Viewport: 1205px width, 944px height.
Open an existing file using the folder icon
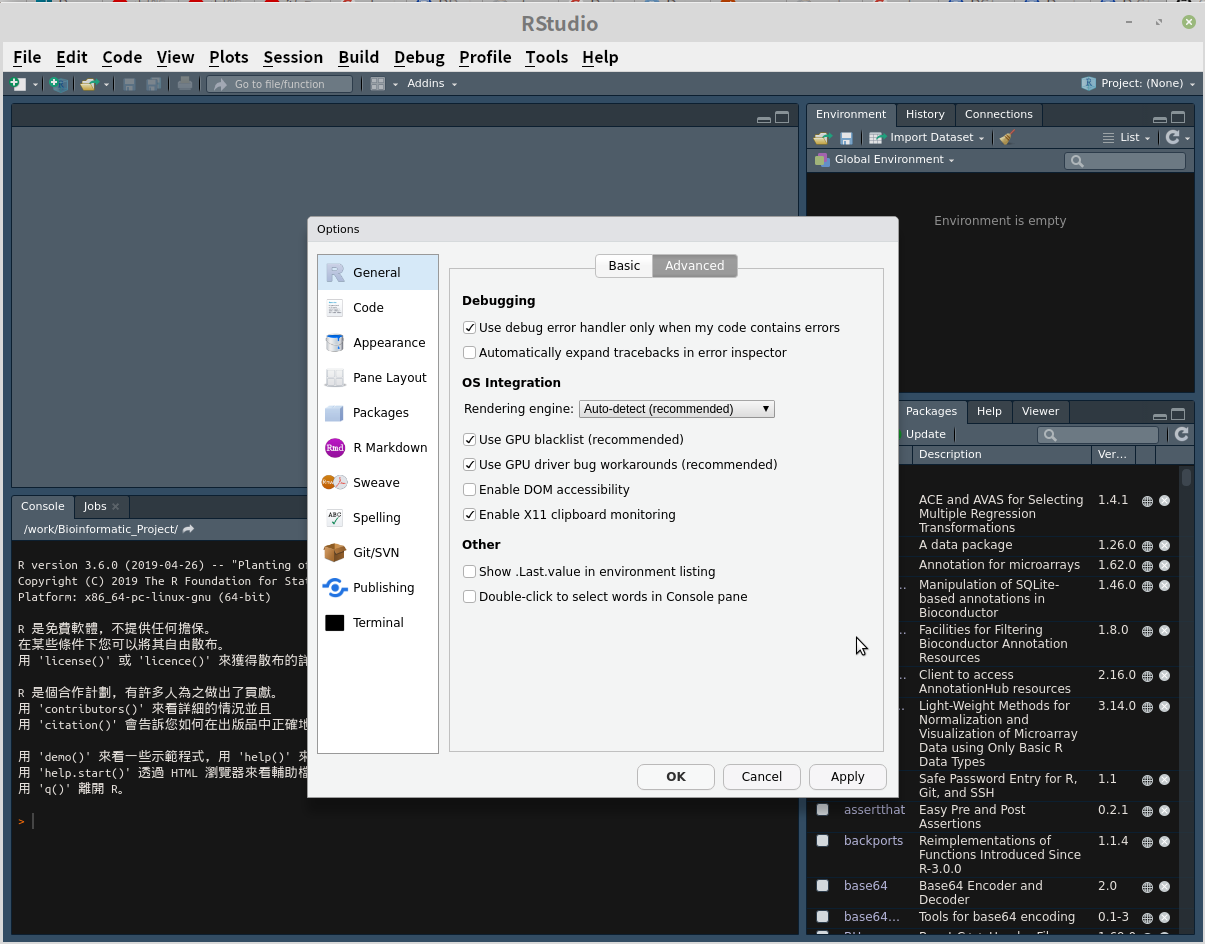tap(88, 83)
